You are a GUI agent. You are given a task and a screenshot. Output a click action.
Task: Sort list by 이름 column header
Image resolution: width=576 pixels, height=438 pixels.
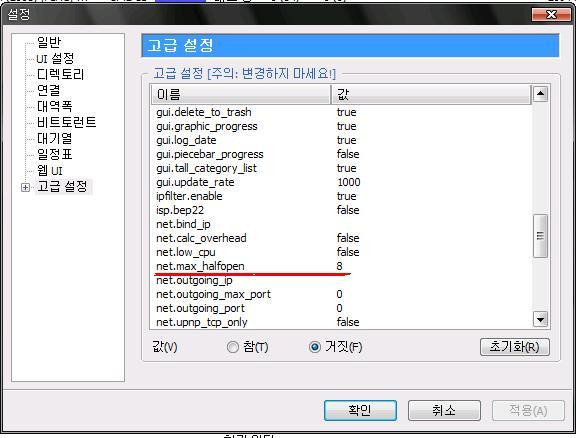click(241, 94)
